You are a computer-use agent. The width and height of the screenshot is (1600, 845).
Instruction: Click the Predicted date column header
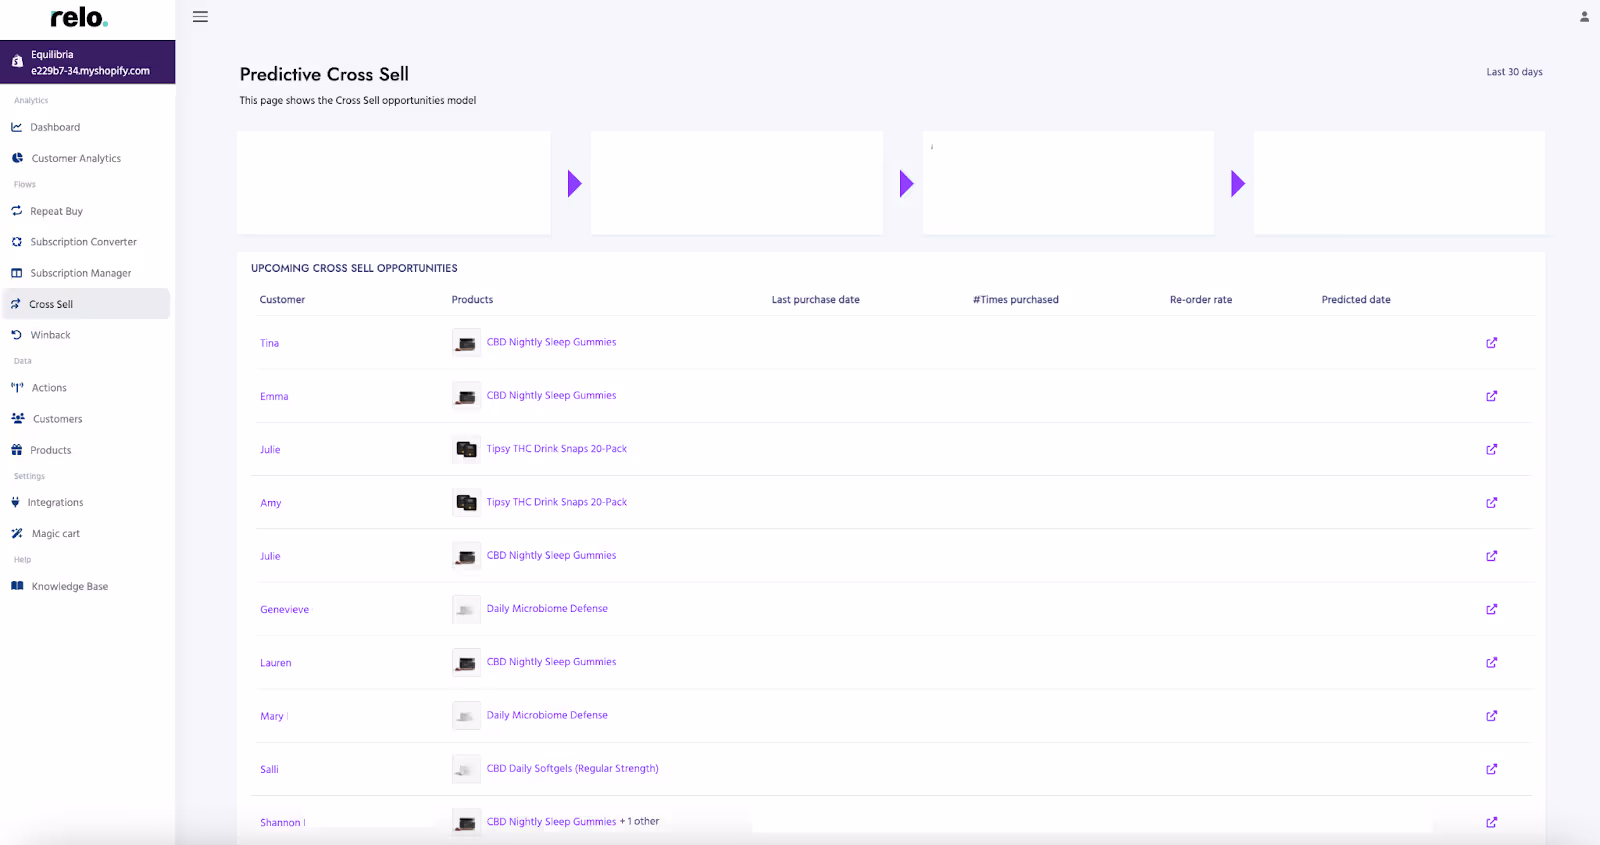tap(1356, 299)
